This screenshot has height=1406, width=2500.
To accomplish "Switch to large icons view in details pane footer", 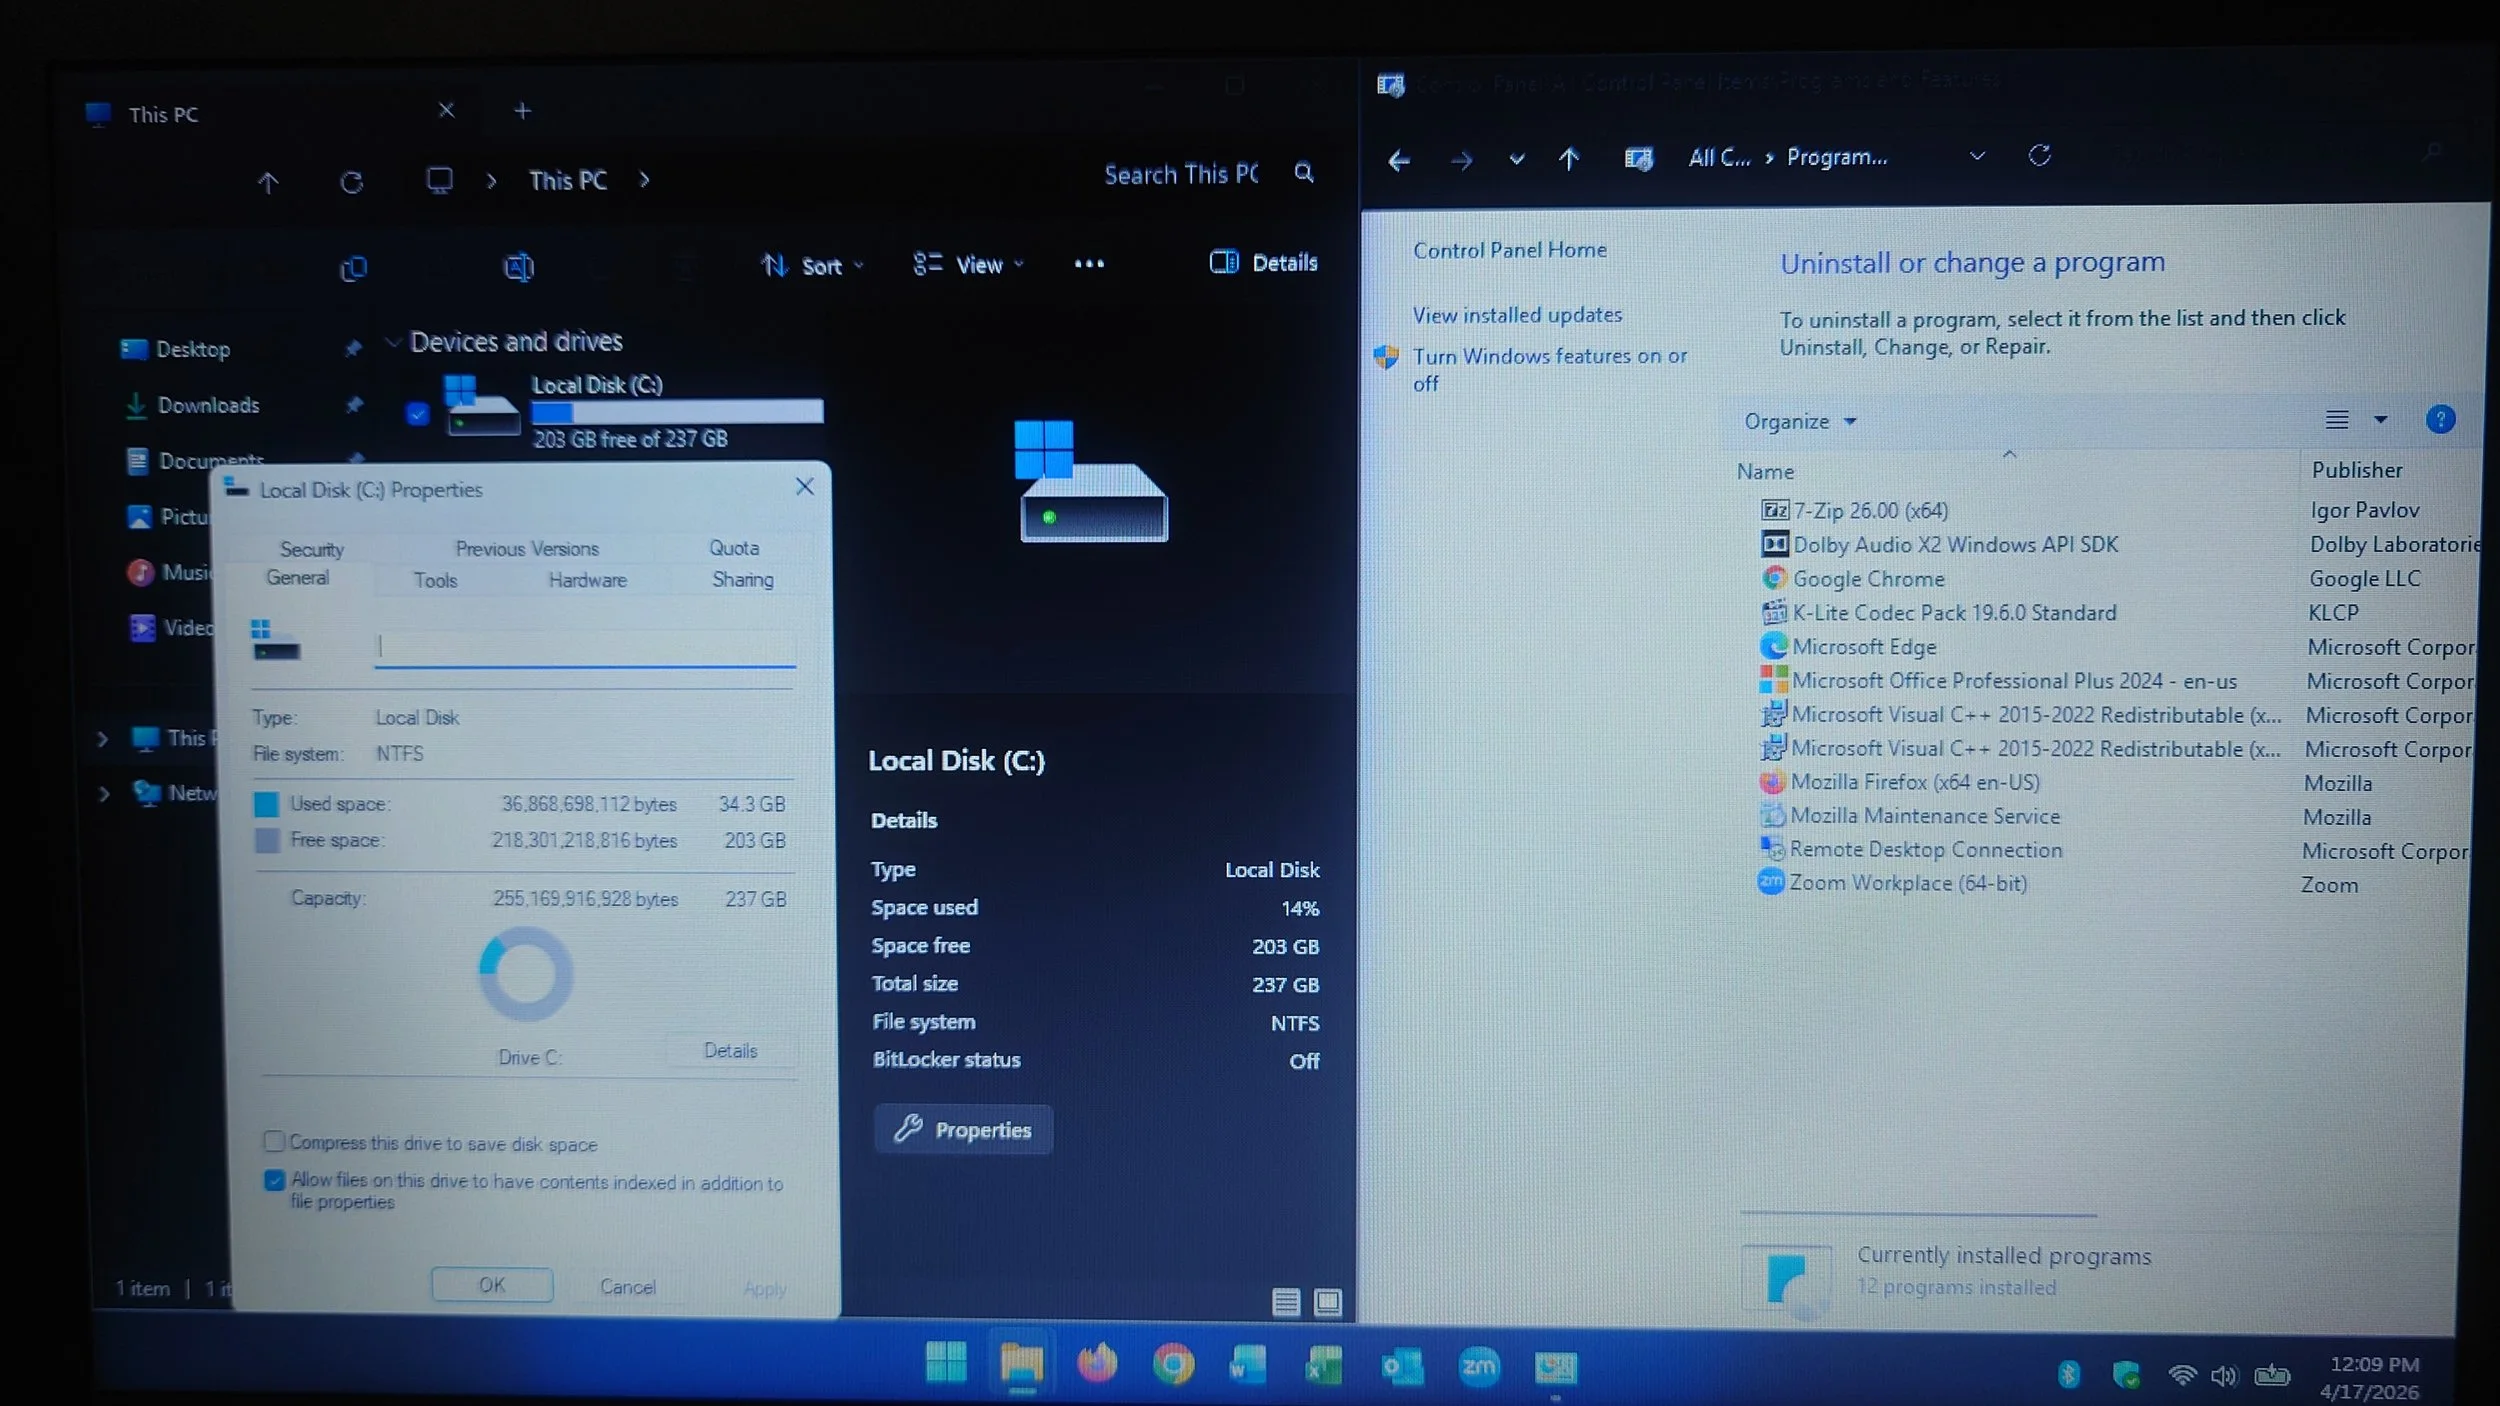I will pos(1328,1302).
